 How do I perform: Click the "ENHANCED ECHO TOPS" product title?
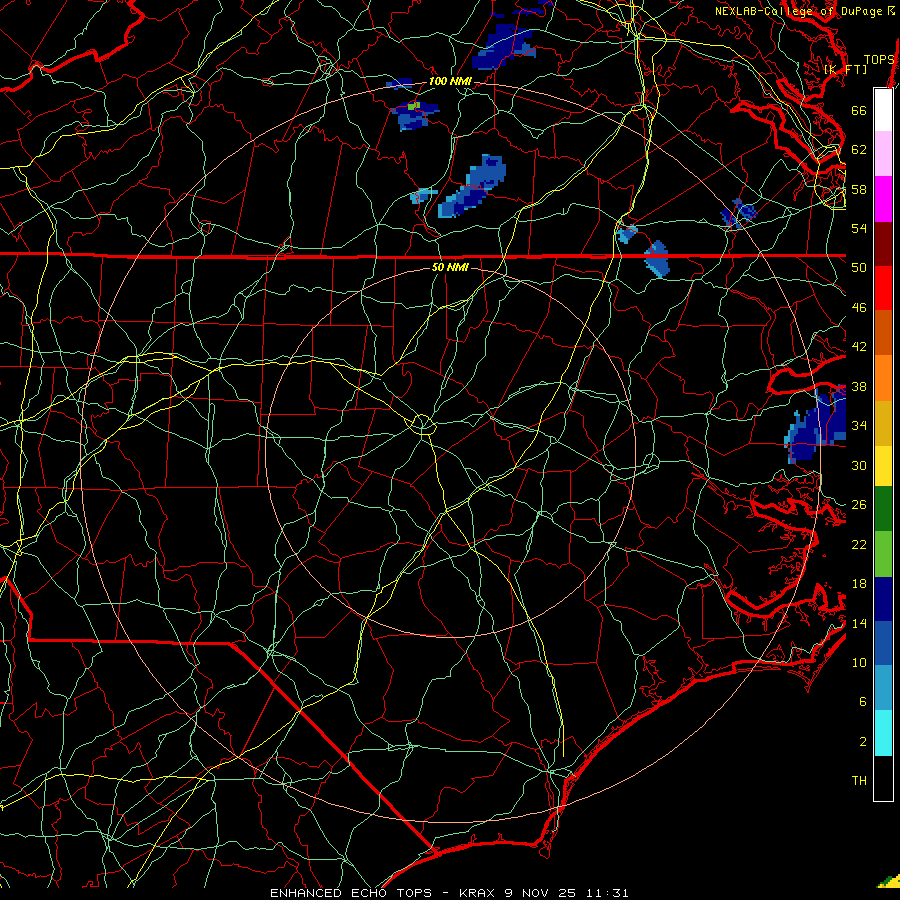pos(351,893)
